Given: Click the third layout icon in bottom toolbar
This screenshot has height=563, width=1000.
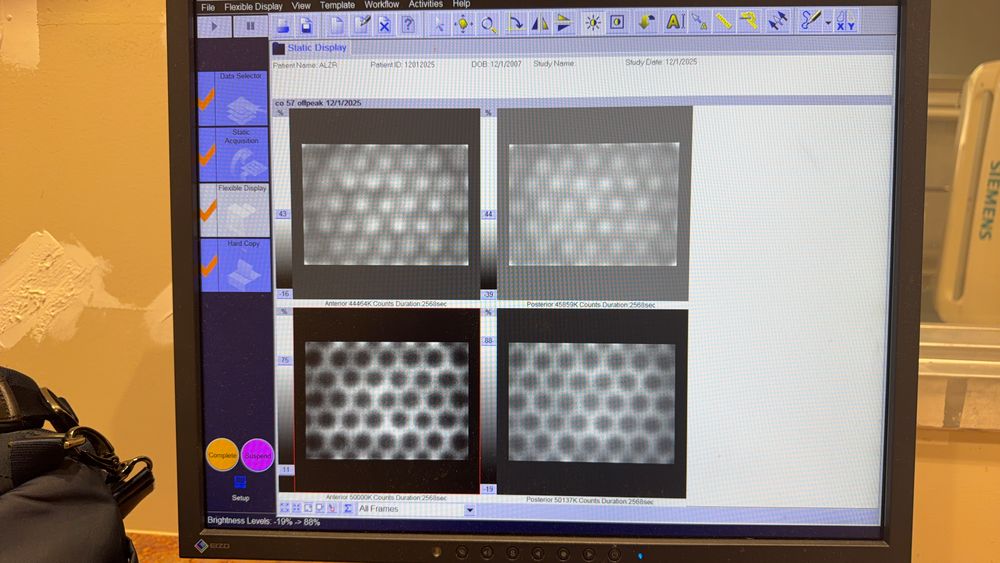Looking at the screenshot, I should [x=309, y=508].
